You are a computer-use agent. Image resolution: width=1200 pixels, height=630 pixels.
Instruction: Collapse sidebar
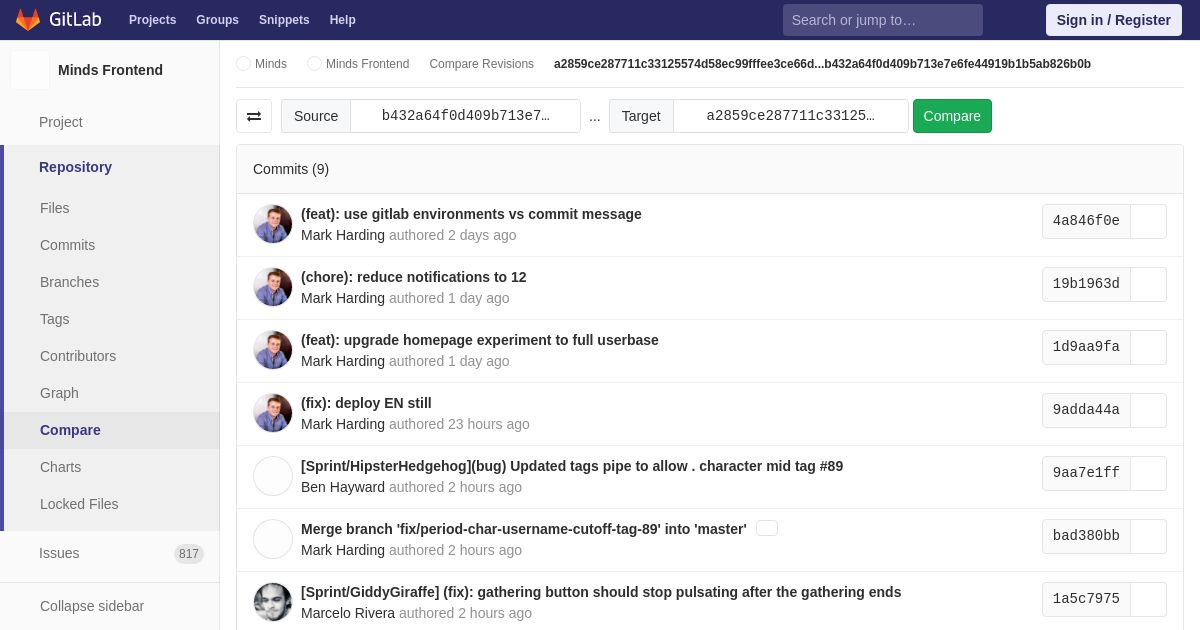92,606
